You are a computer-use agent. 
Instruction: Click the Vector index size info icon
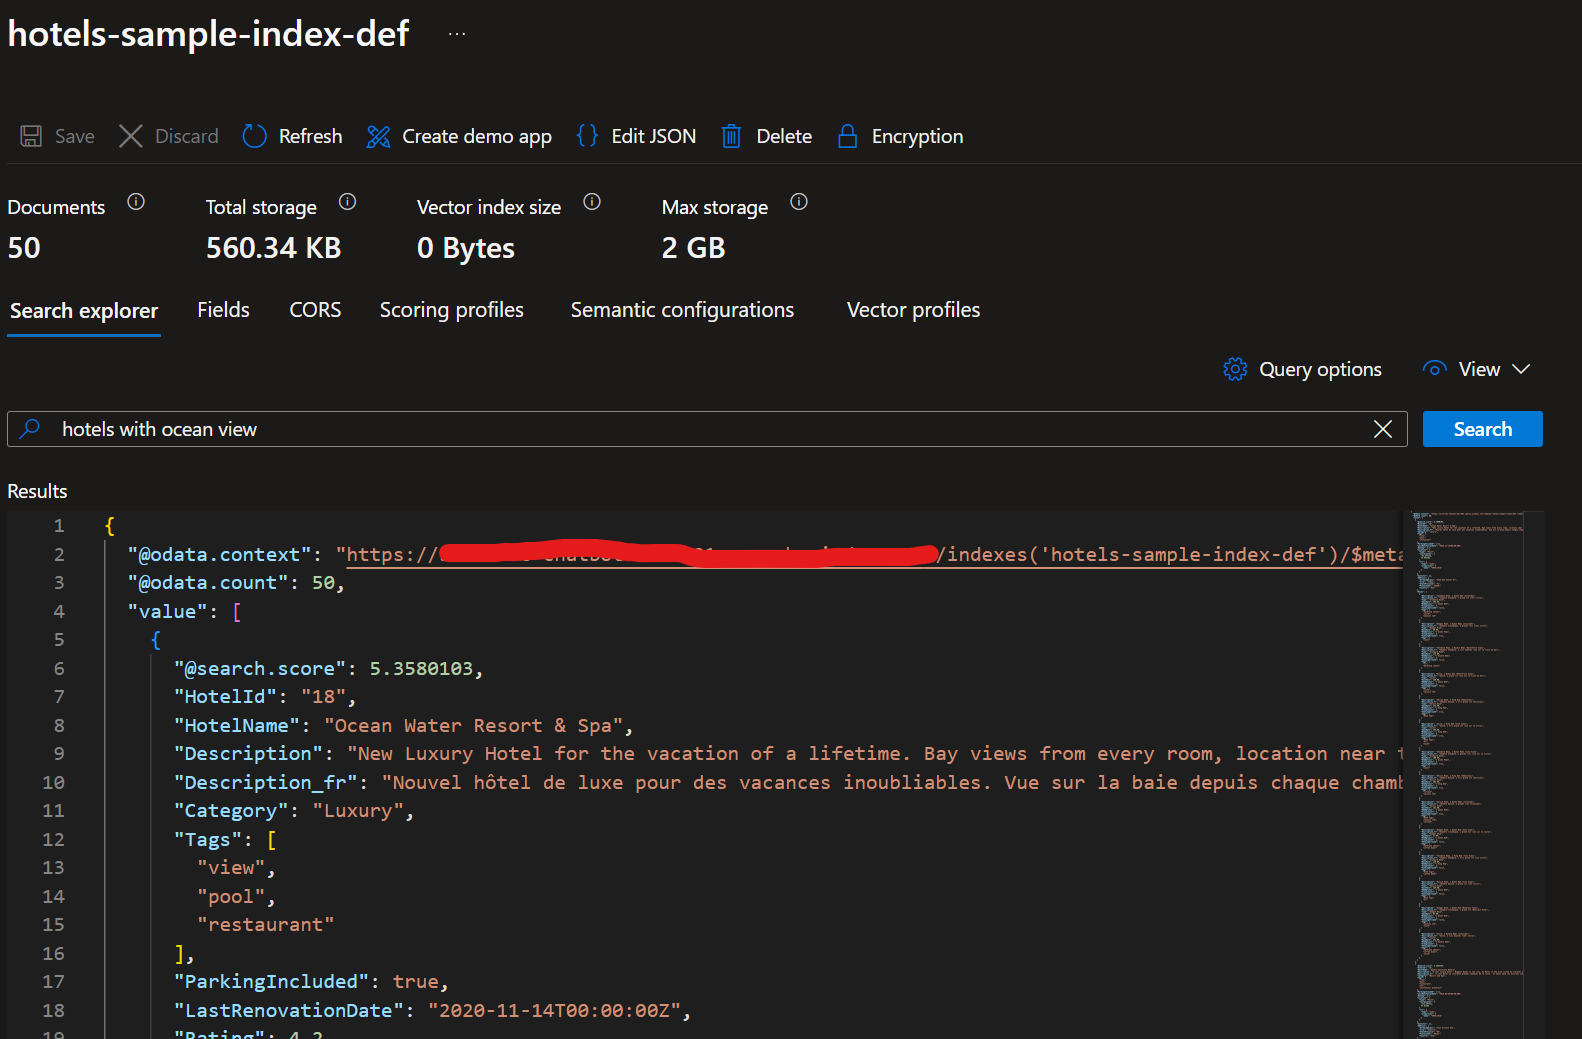592,202
